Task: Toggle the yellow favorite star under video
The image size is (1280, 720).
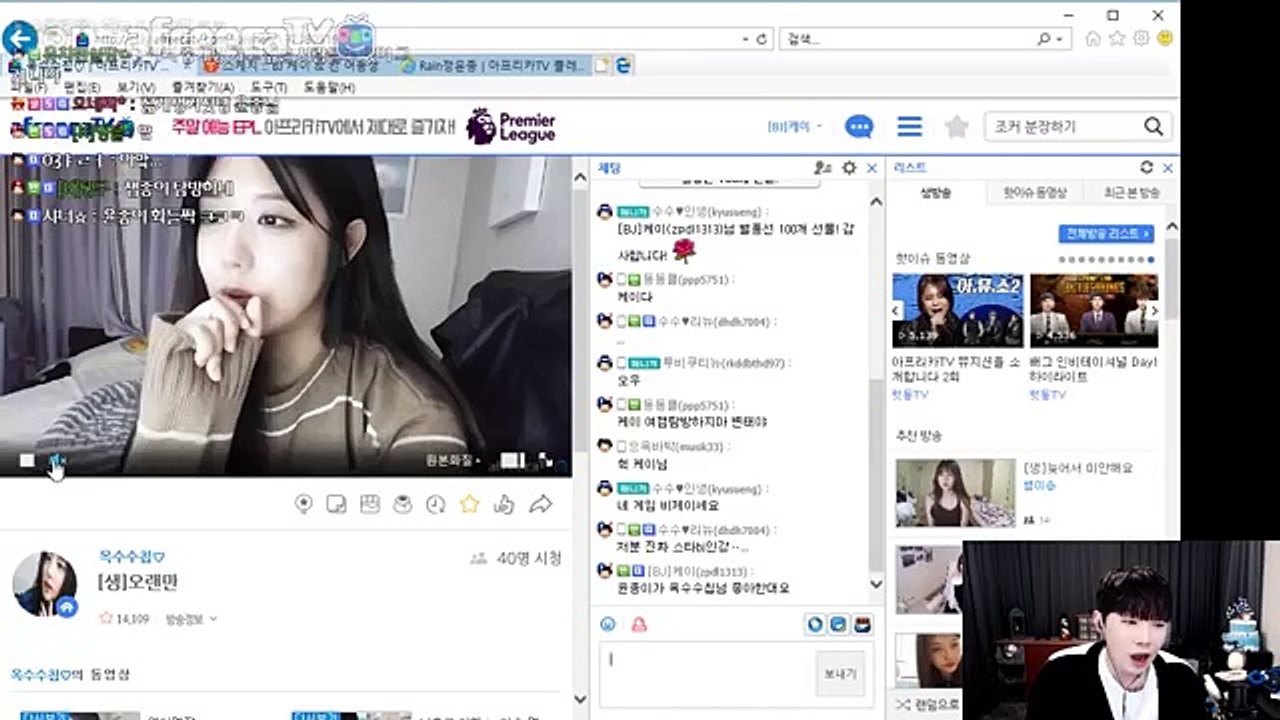Action: (469, 504)
